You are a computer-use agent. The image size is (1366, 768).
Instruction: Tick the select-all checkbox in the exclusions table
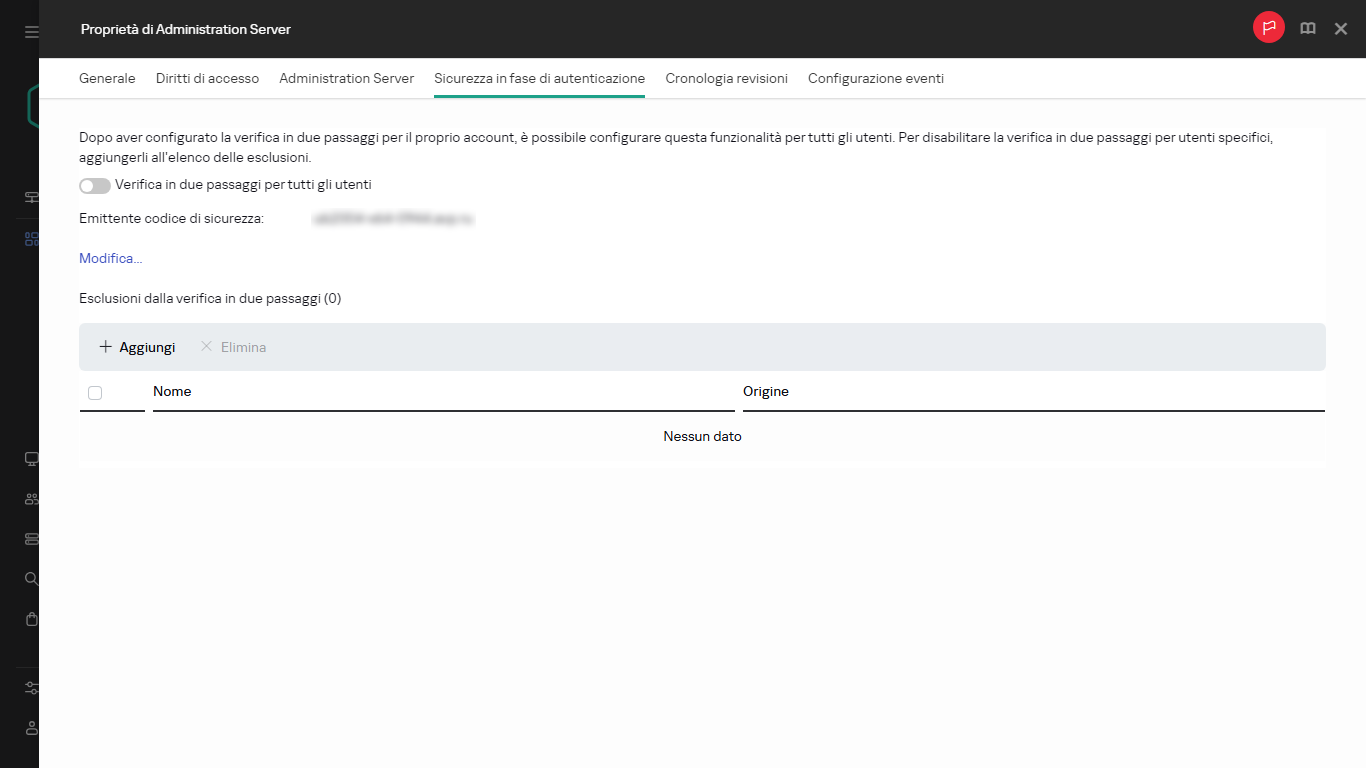coord(95,392)
